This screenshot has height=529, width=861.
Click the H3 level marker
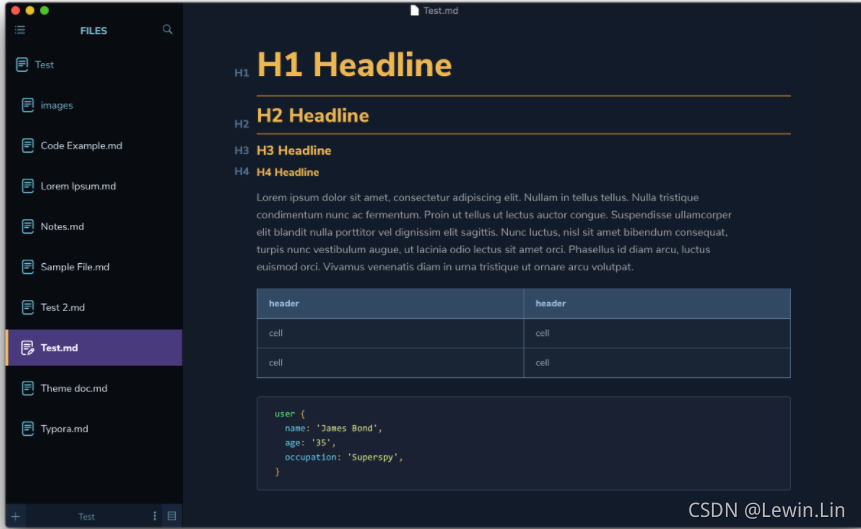coord(242,150)
